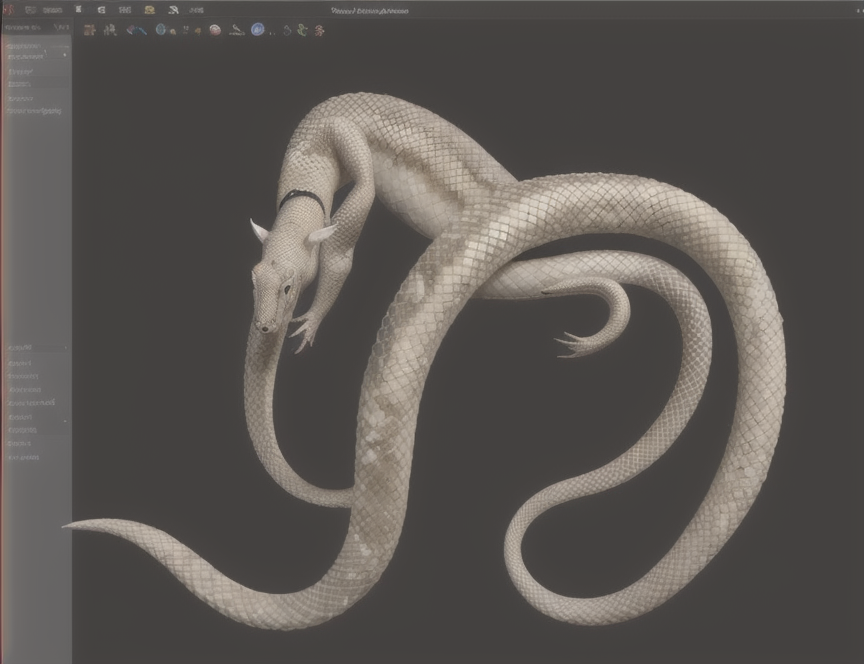The image size is (864, 664).
Task: Select the last entry in the lower sidebar list
Action: [23, 457]
